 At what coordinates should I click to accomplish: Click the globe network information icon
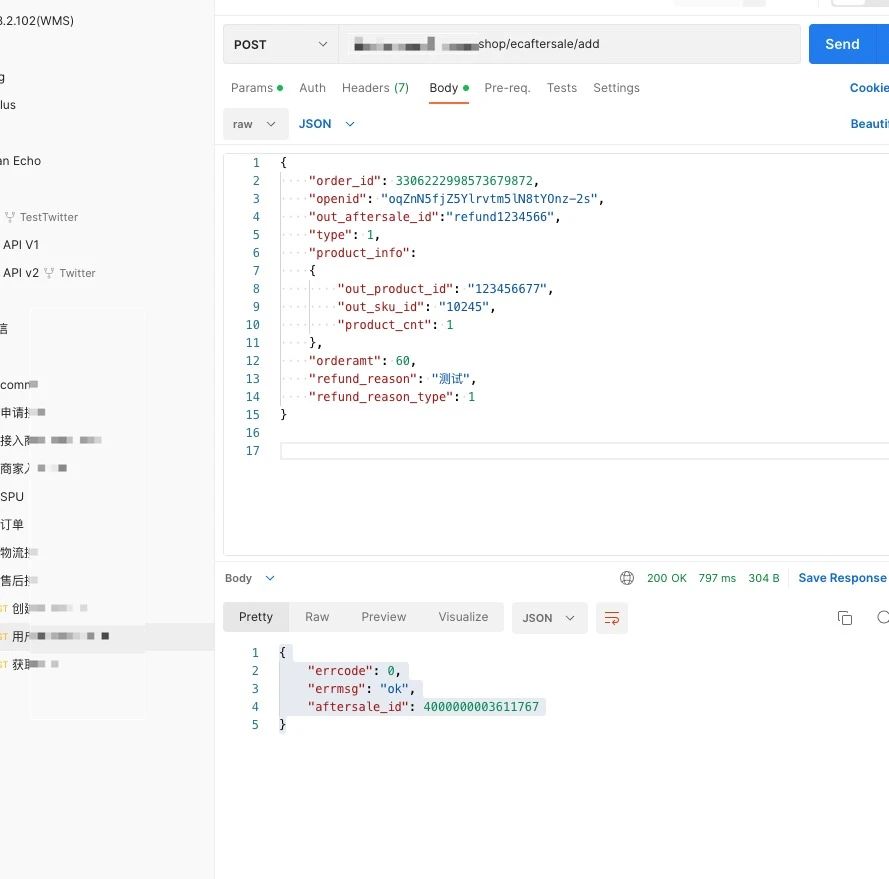[x=626, y=578]
